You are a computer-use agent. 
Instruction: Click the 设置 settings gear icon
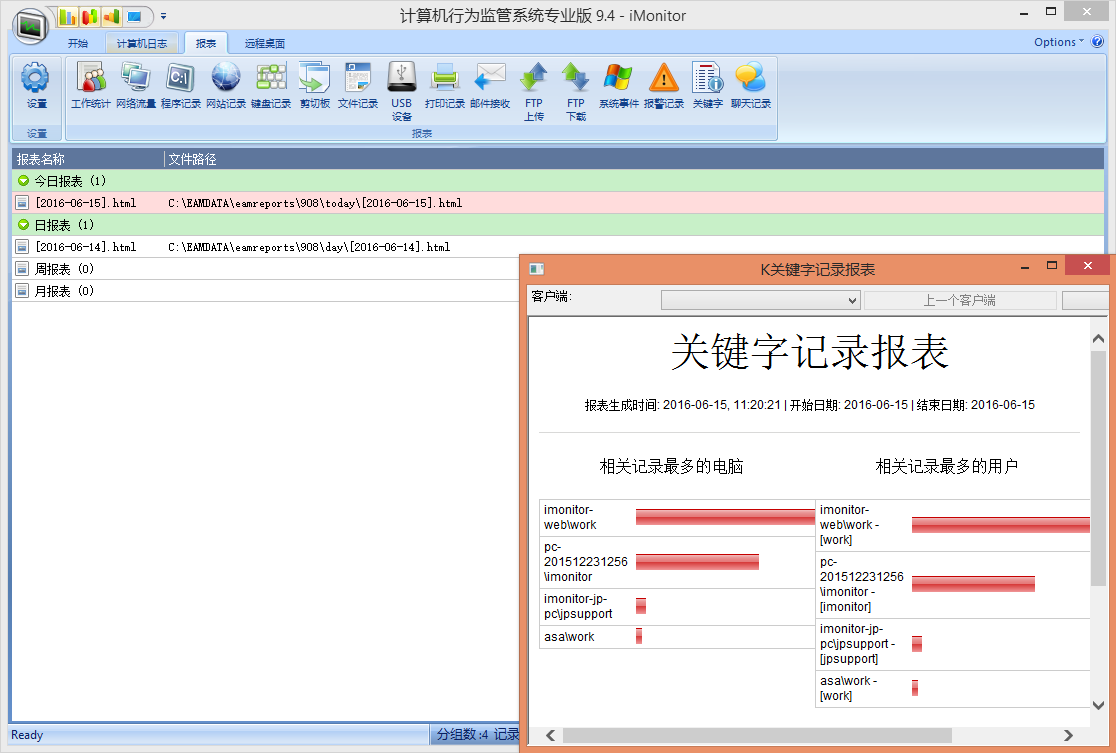click(x=36, y=86)
